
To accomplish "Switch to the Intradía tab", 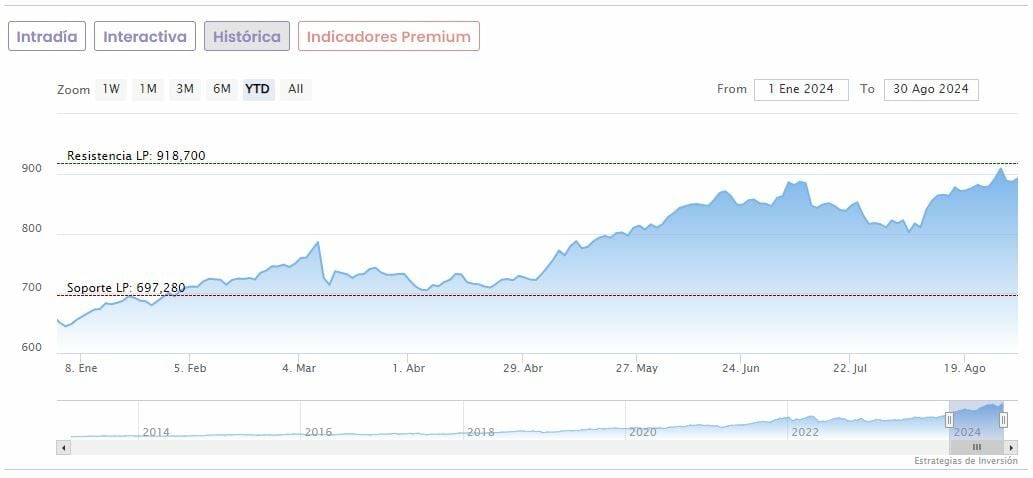I will [47, 36].
